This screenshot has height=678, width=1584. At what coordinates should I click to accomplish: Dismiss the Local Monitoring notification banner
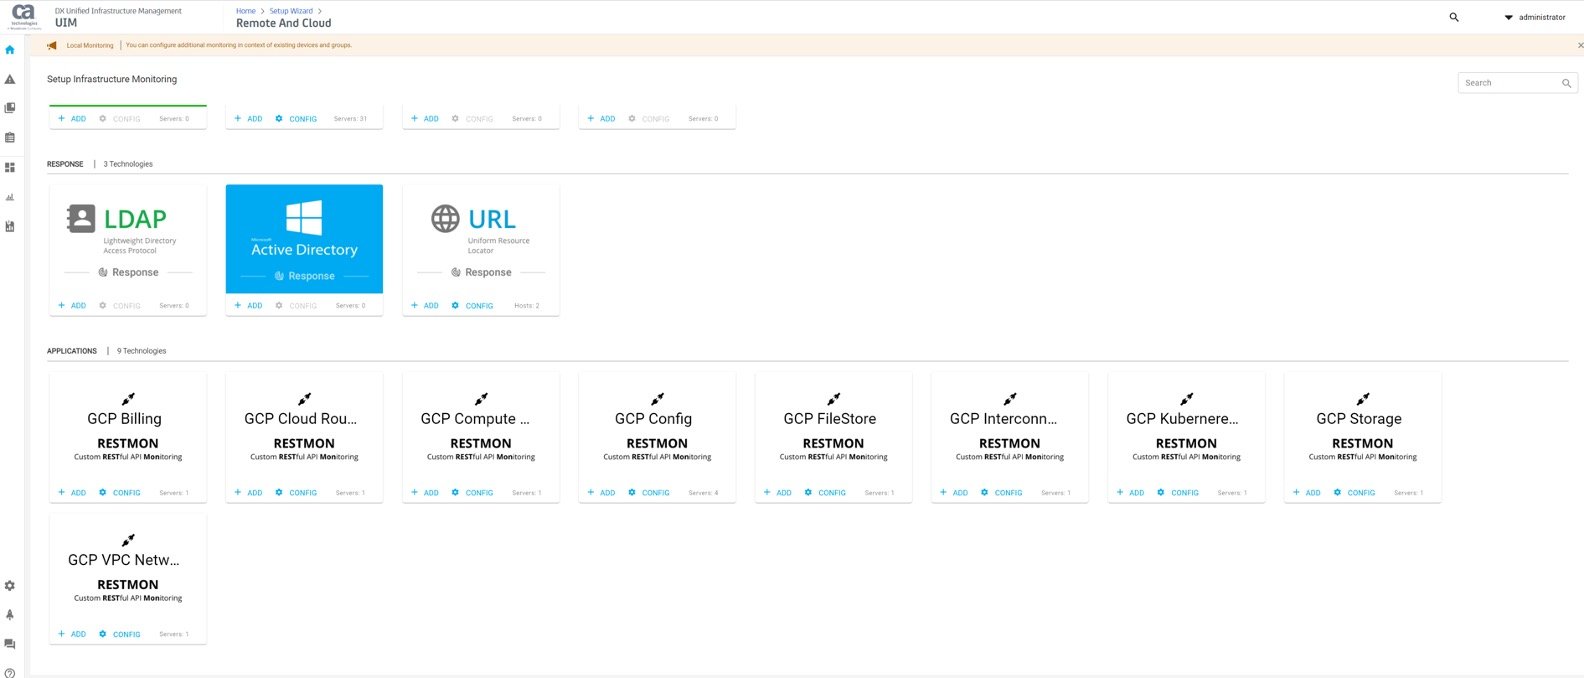pos(1580,45)
